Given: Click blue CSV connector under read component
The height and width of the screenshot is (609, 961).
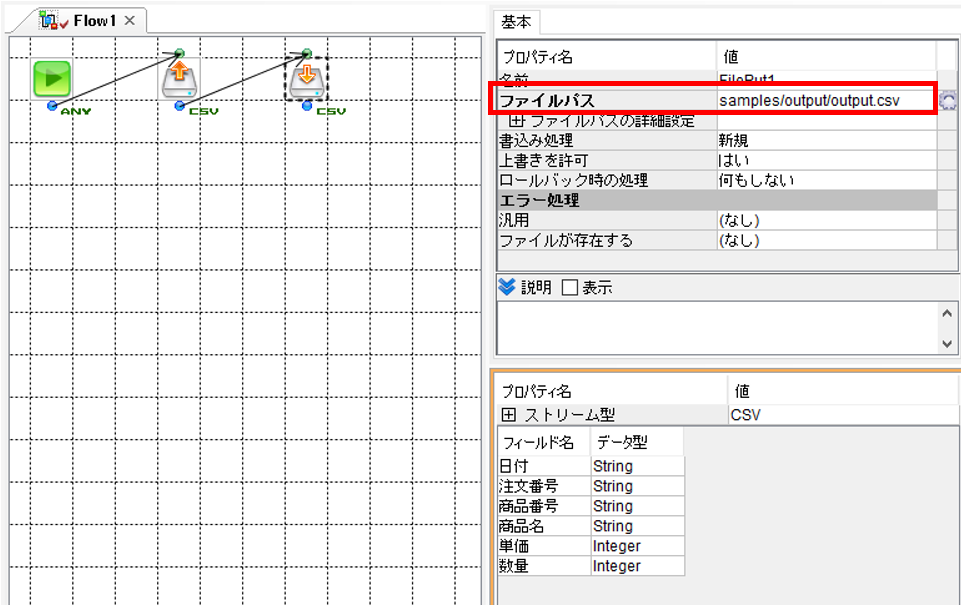Looking at the screenshot, I should (180, 106).
